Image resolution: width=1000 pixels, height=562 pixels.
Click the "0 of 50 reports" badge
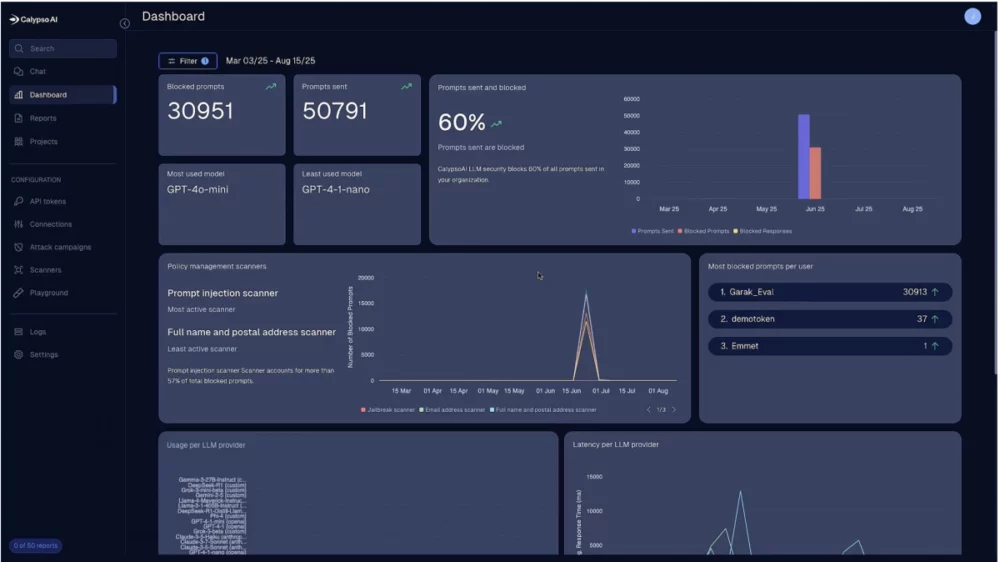(36, 545)
